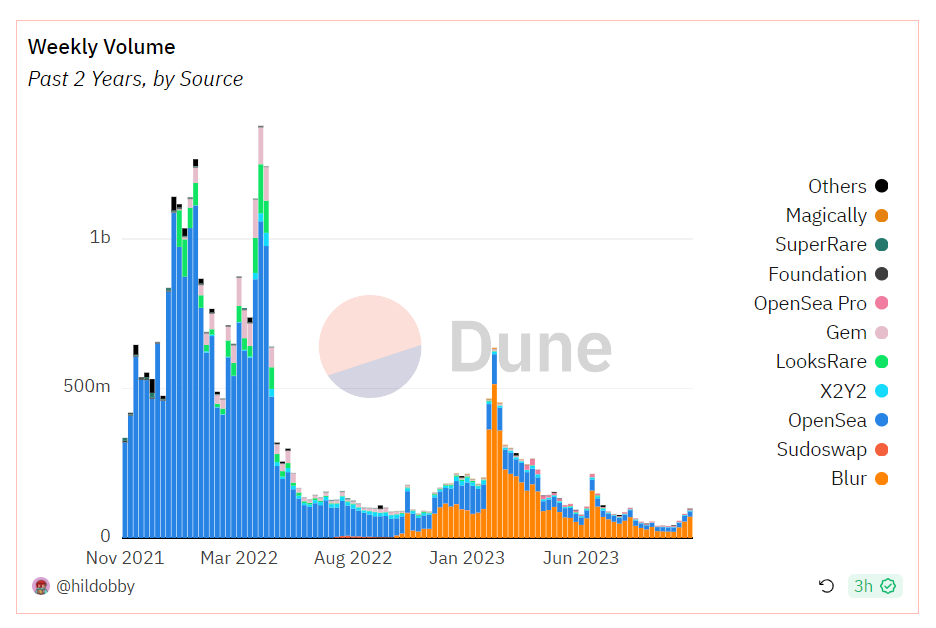936x628 pixels.
Task: Toggle the LooksRare legend entry
Action: point(832,362)
